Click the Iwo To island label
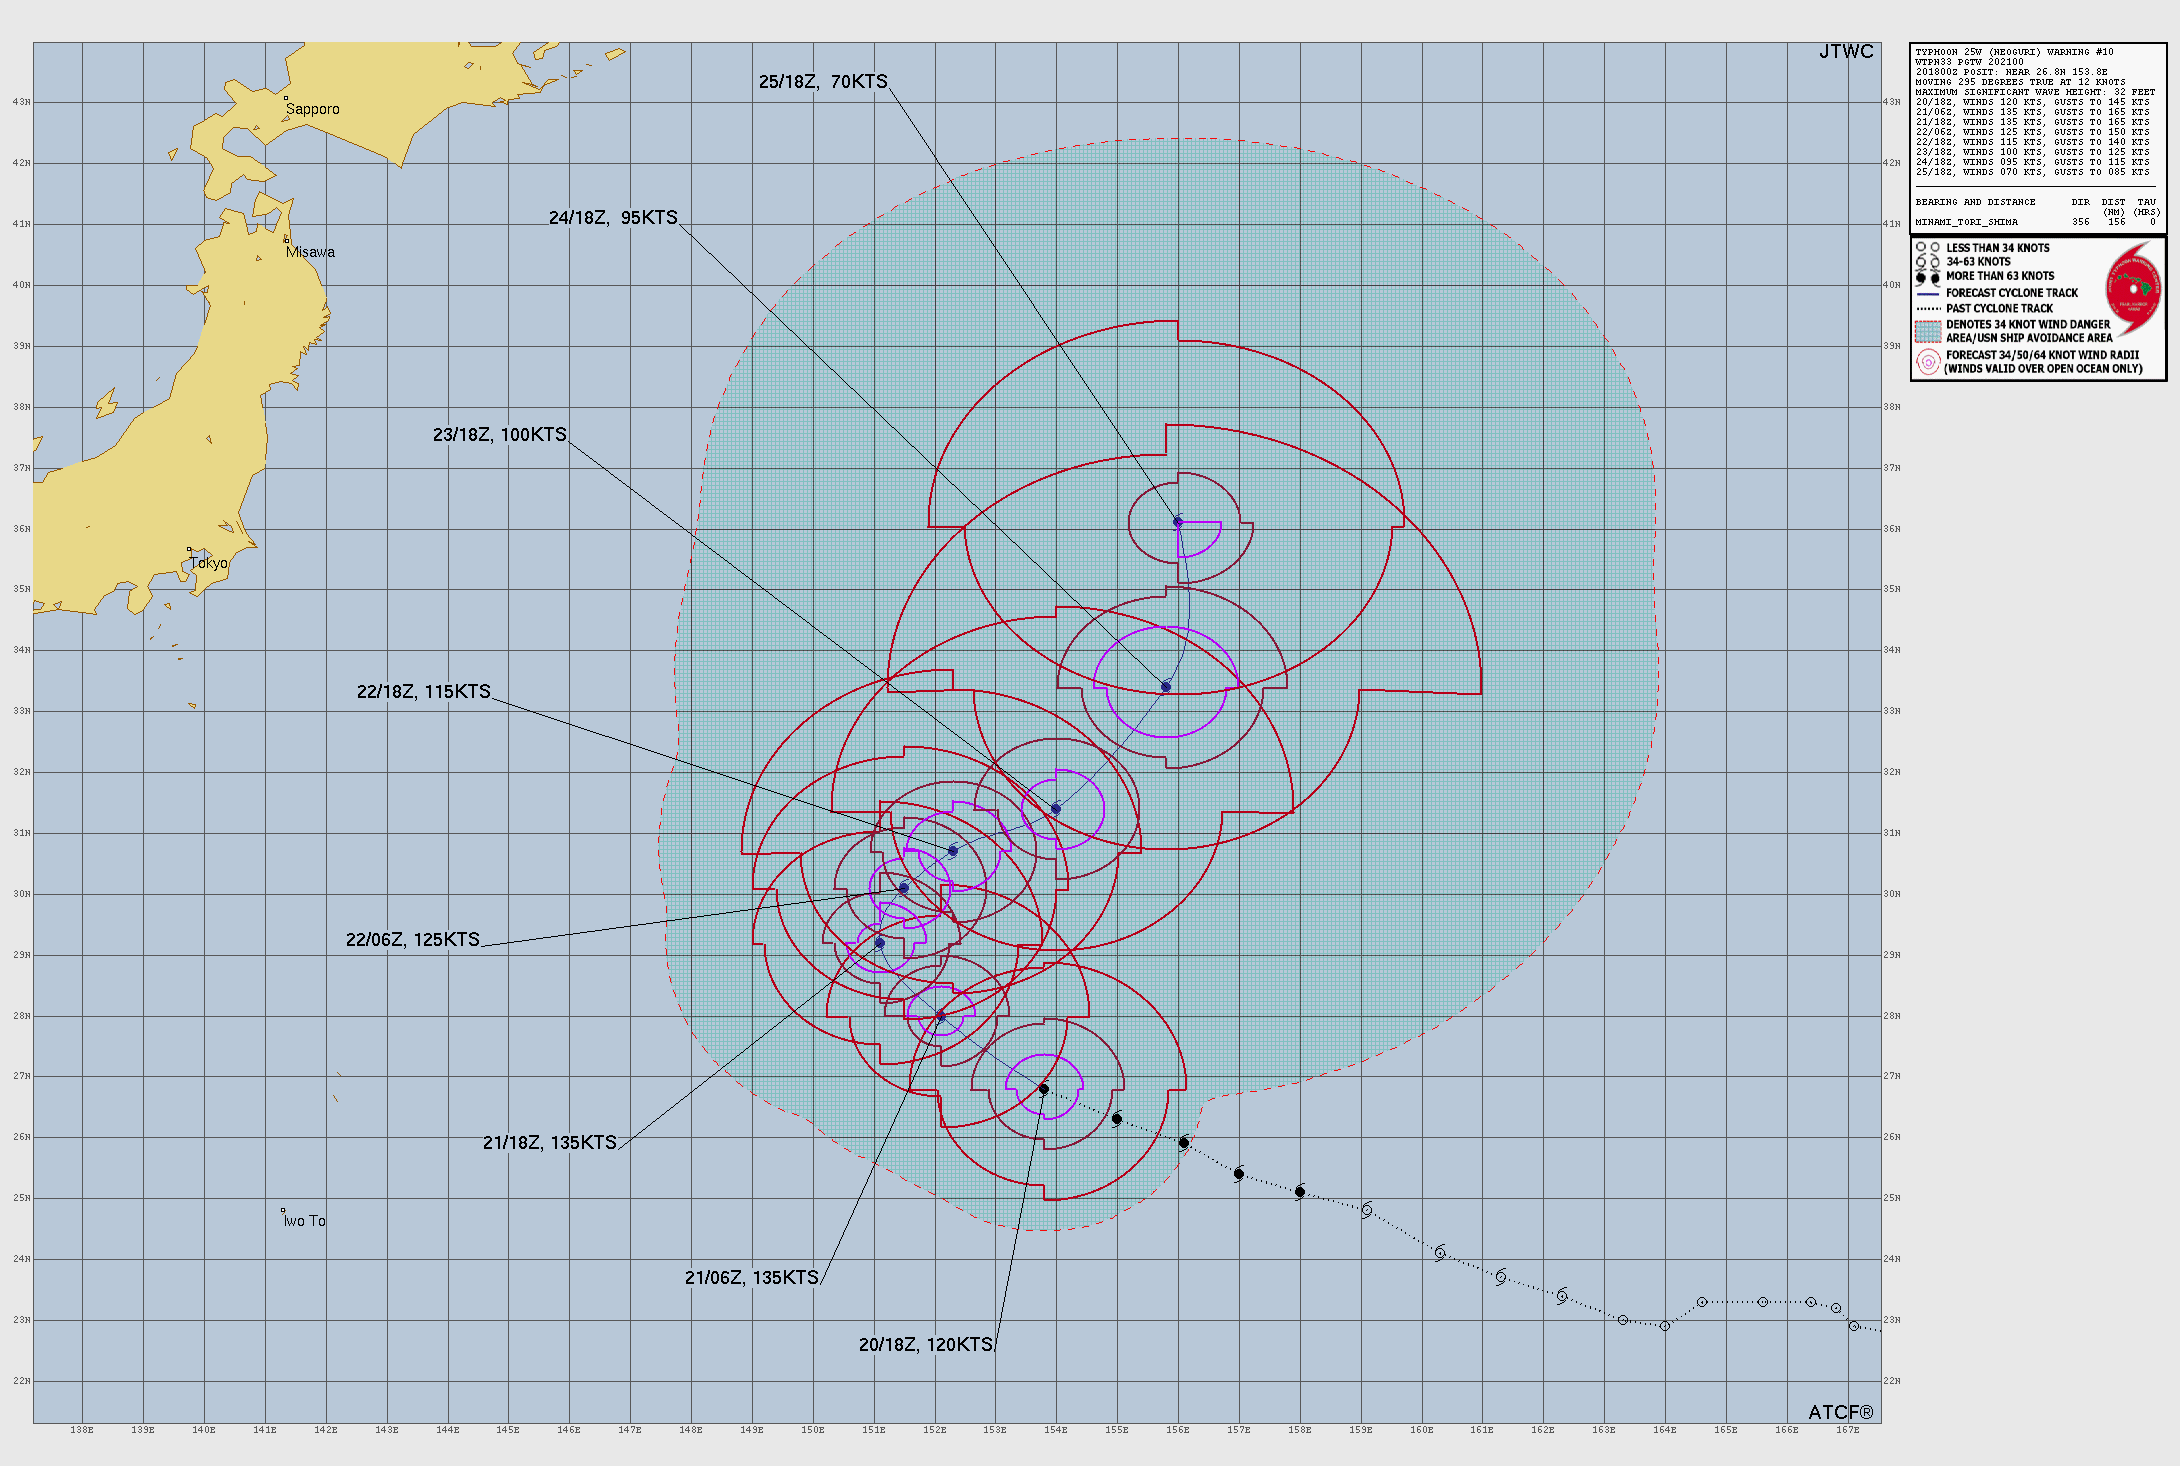This screenshot has width=2180, height=1466. [305, 1220]
